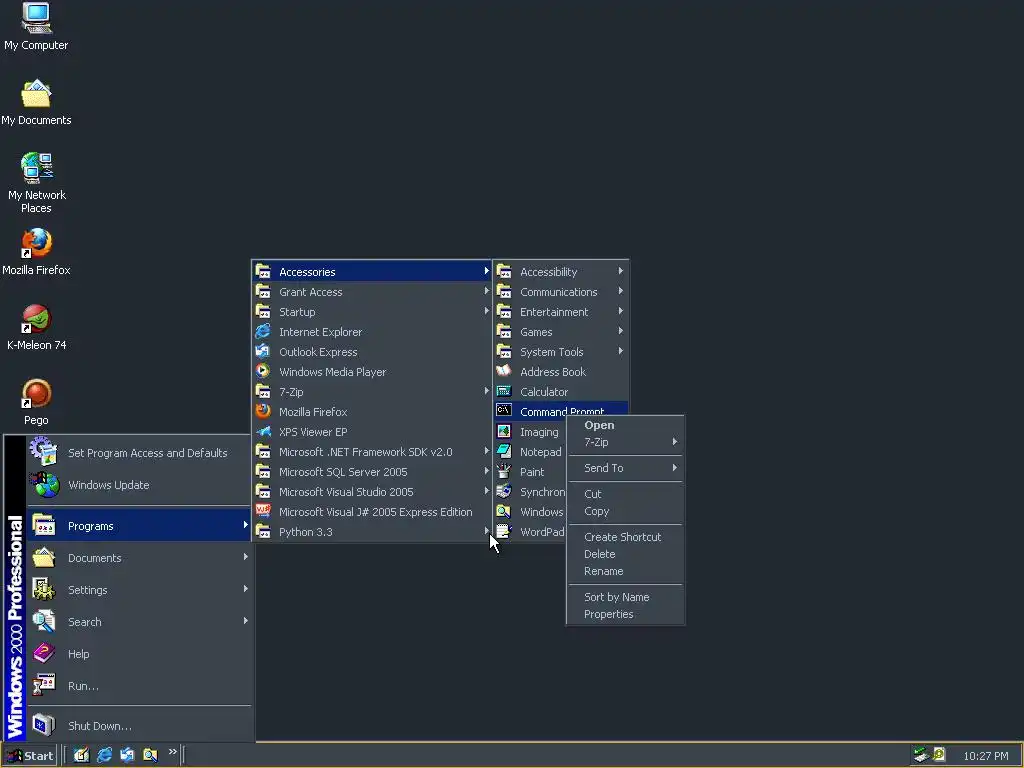Expand the System Tools submenu
The width and height of the screenshot is (1024, 768).
(560, 351)
